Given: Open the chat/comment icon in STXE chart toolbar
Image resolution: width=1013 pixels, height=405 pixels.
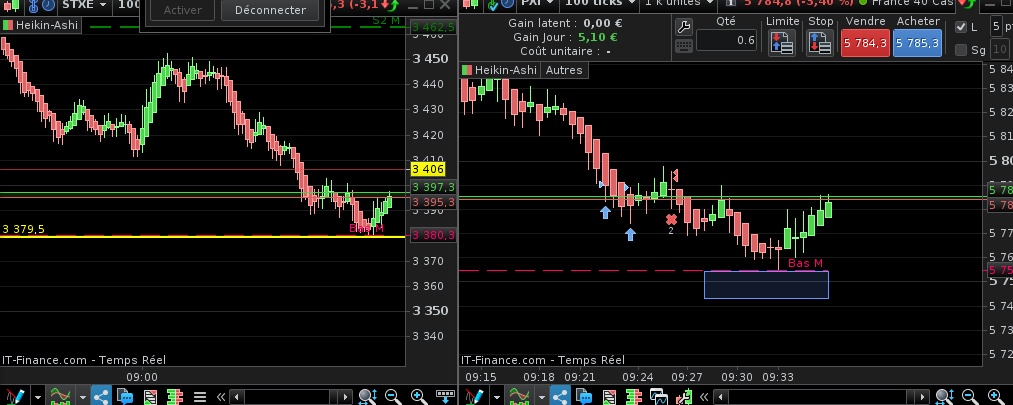Looking at the screenshot, I should click(x=125, y=396).
